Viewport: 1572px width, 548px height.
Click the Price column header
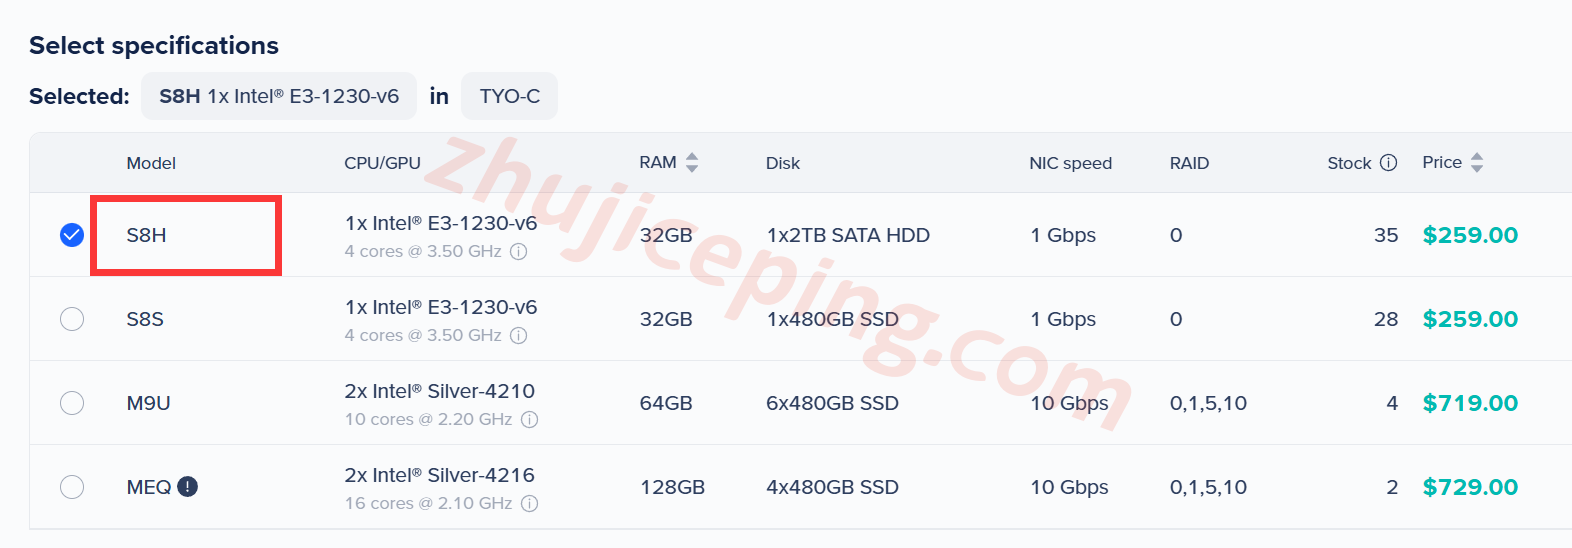click(x=1441, y=163)
